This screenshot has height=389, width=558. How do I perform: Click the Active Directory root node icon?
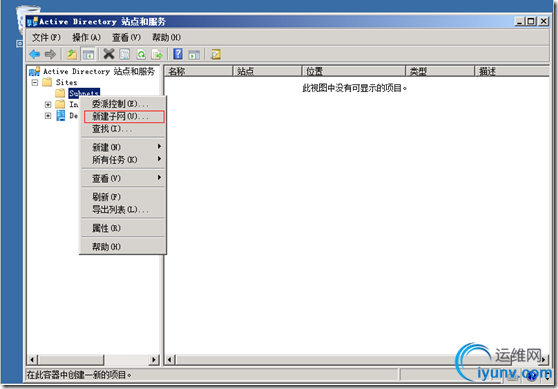[35, 72]
